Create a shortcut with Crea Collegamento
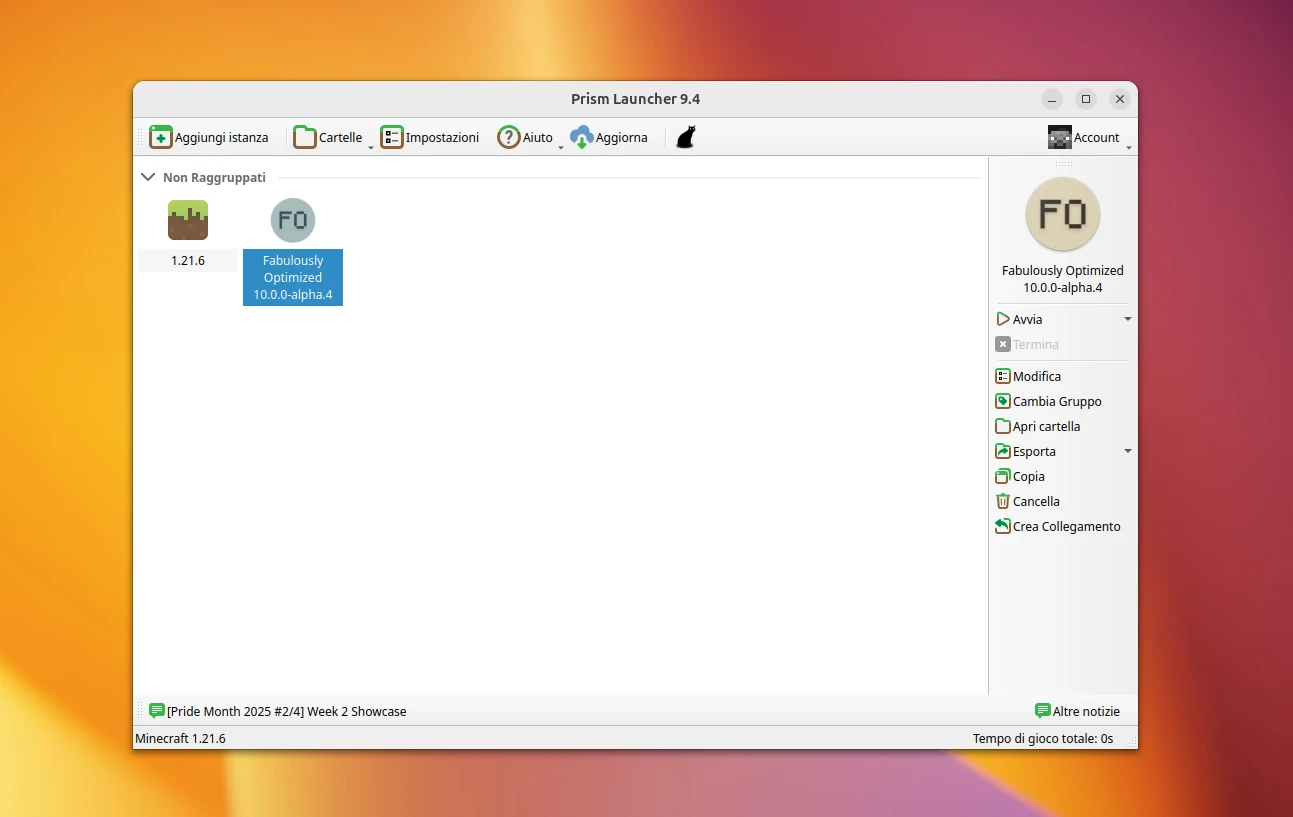The image size is (1293, 817). point(1001,526)
